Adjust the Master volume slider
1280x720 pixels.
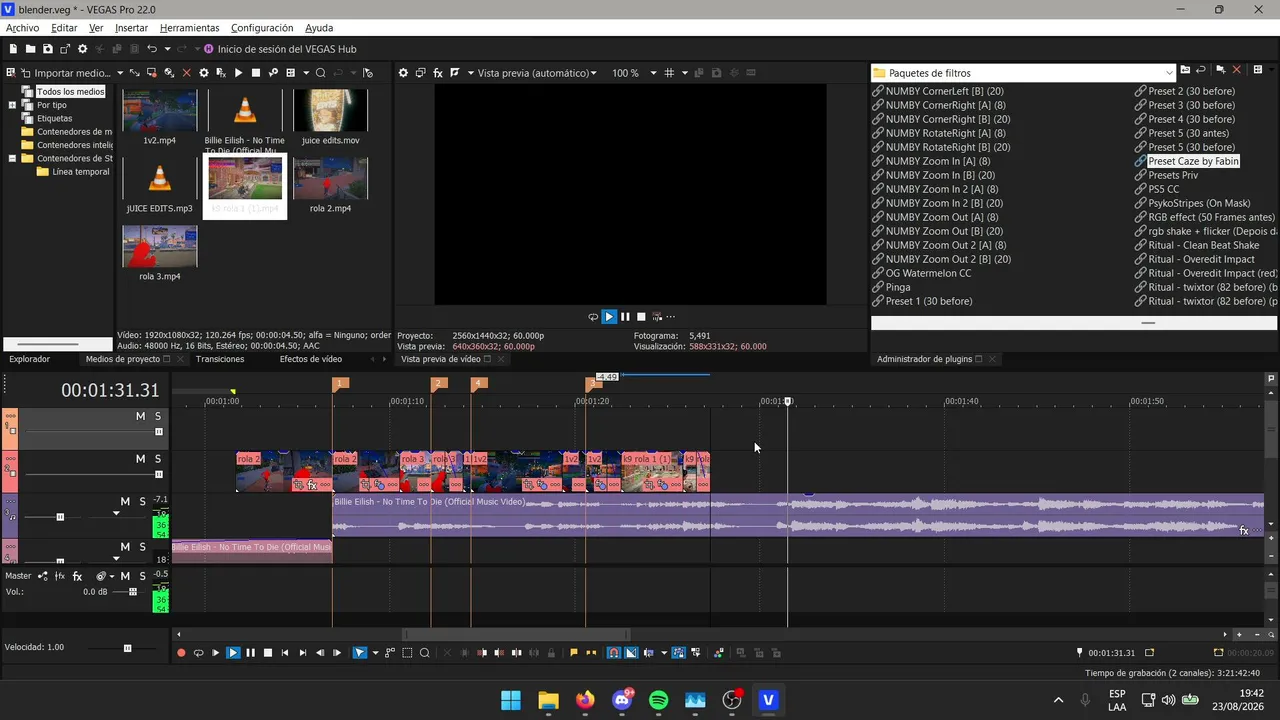132,592
